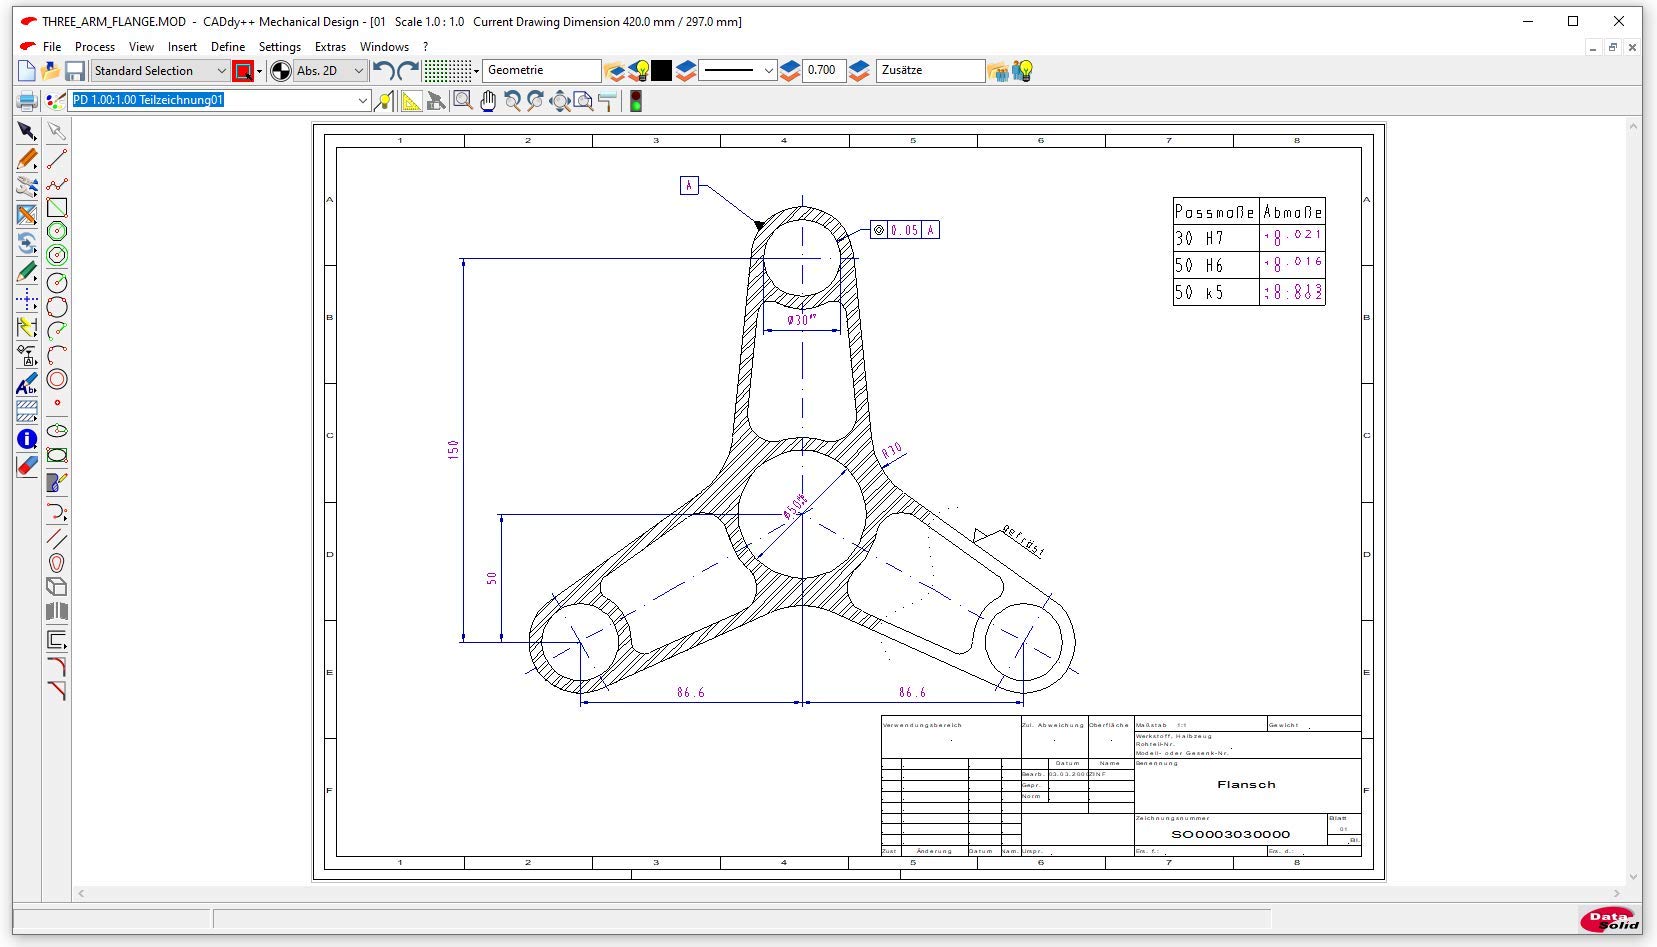Expand the Abs. 2D coordinate dropdown
The image size is (1657, 947).
pos(358,71)
